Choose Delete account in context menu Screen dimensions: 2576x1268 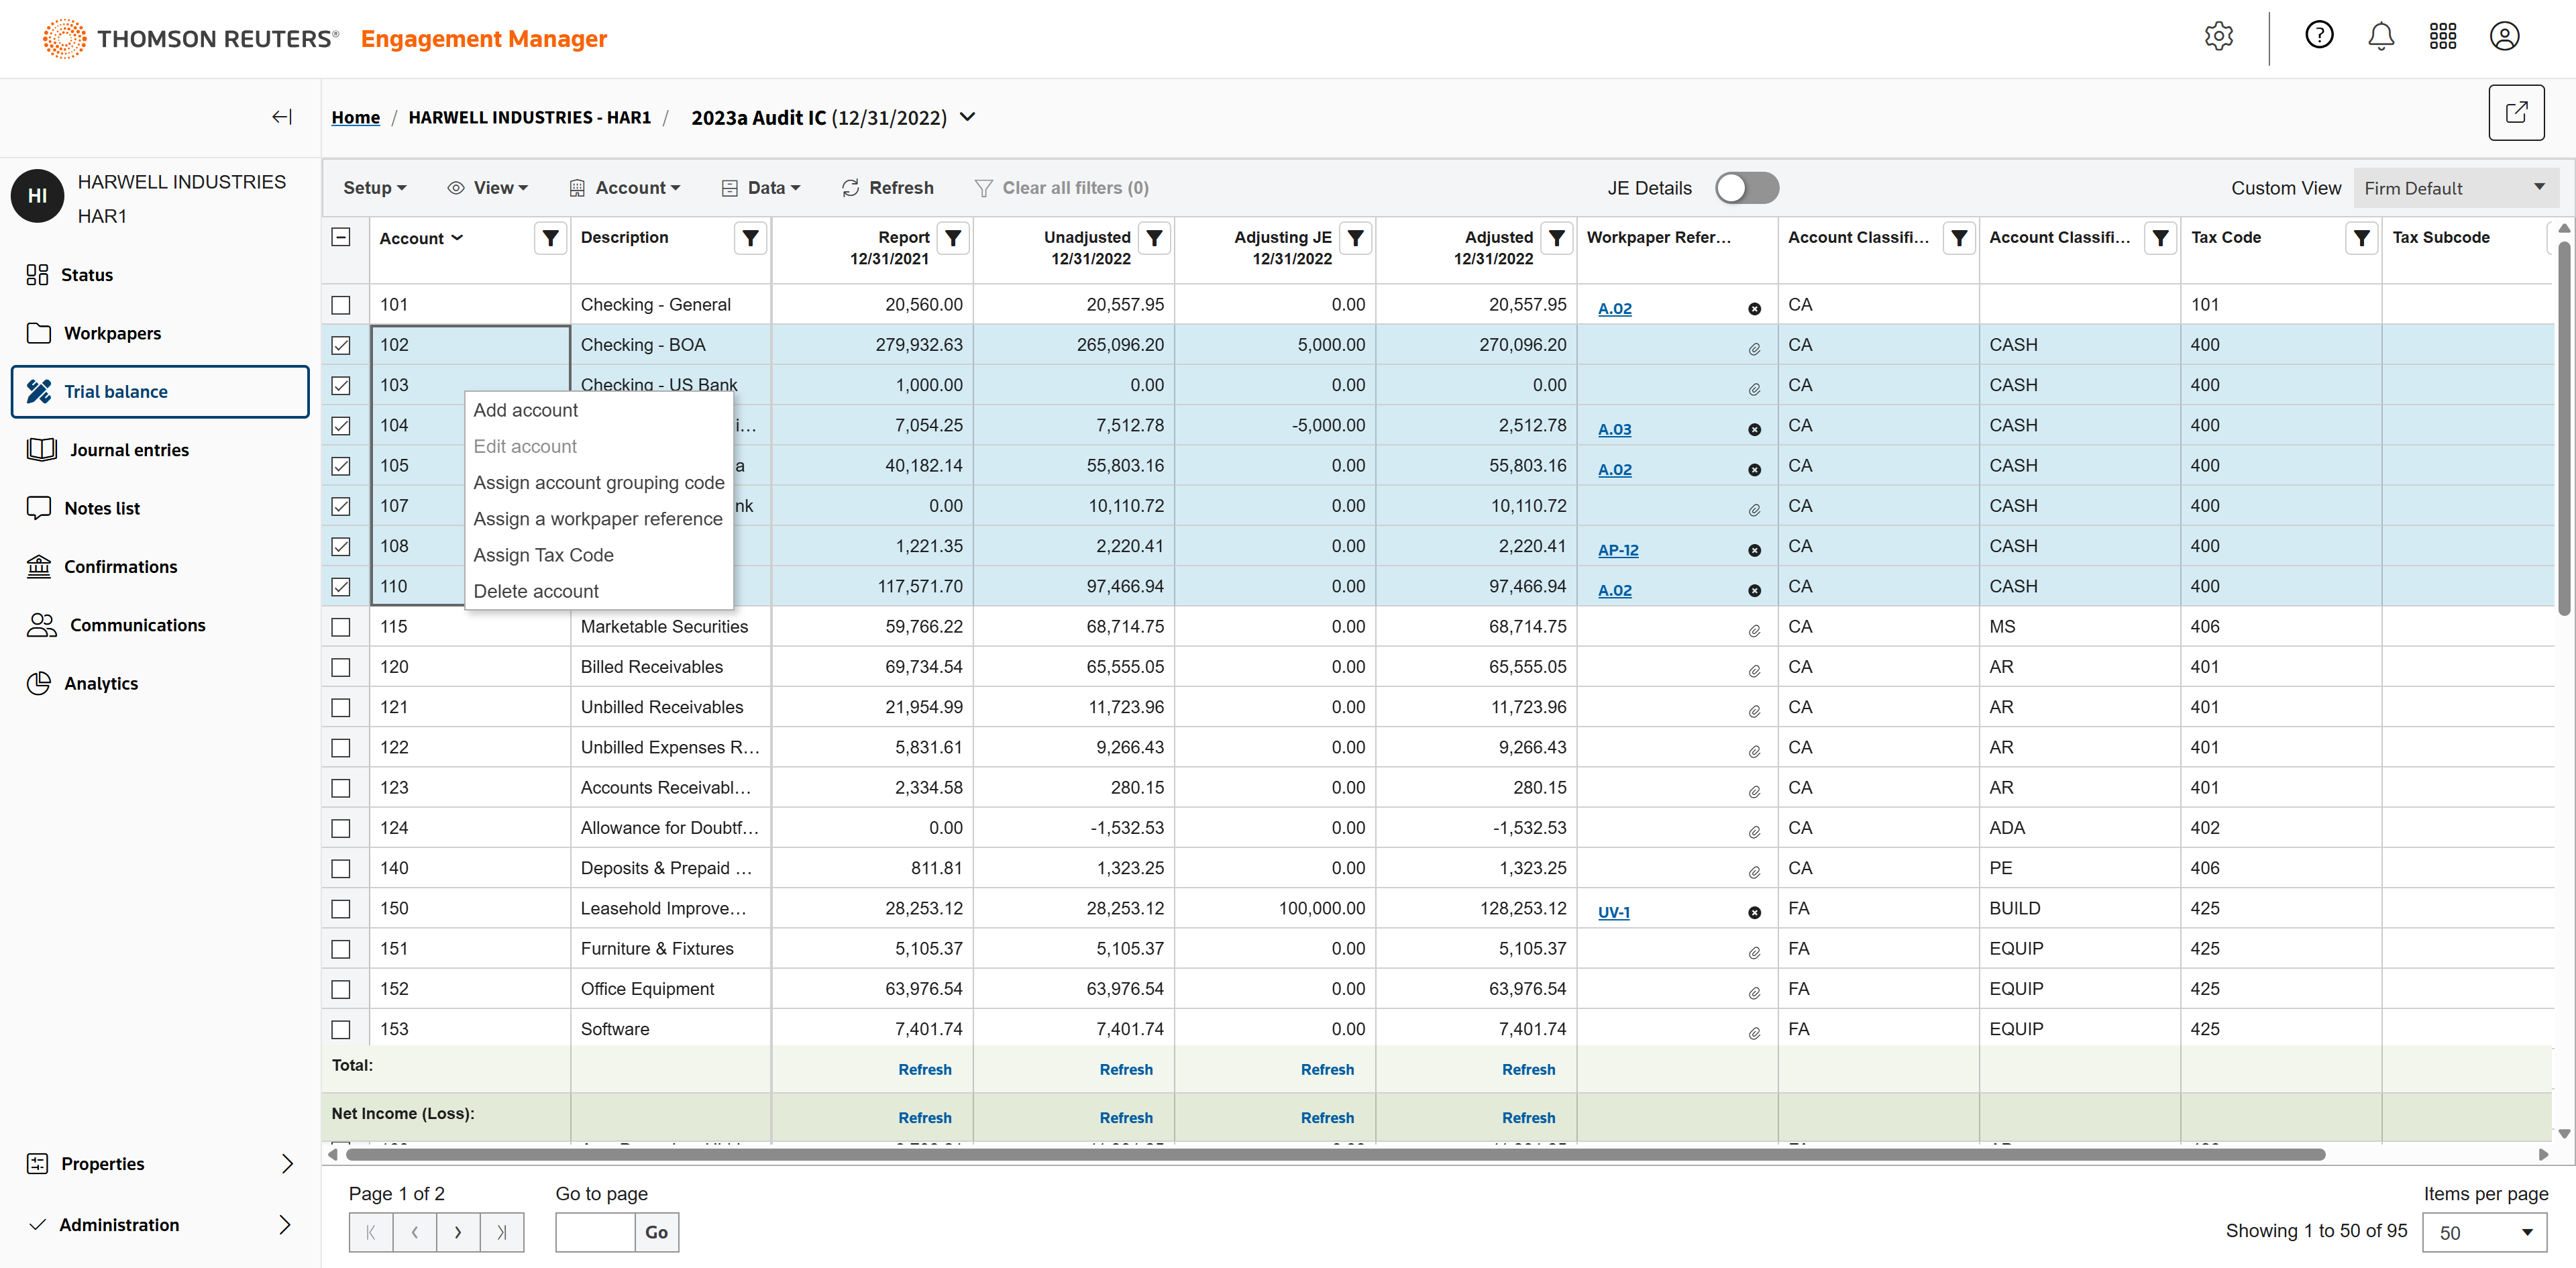click(x=536, y=591)
